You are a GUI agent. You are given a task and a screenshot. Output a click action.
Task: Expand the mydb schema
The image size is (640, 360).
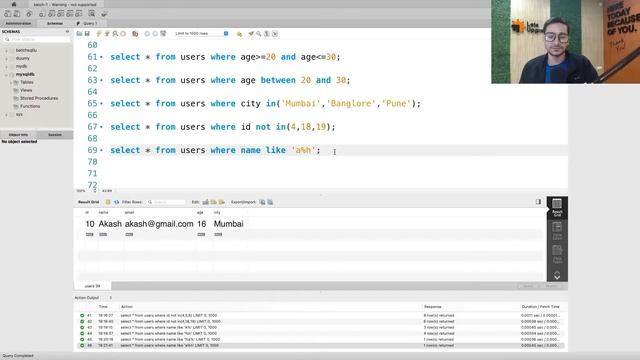(x=7, y=67)
